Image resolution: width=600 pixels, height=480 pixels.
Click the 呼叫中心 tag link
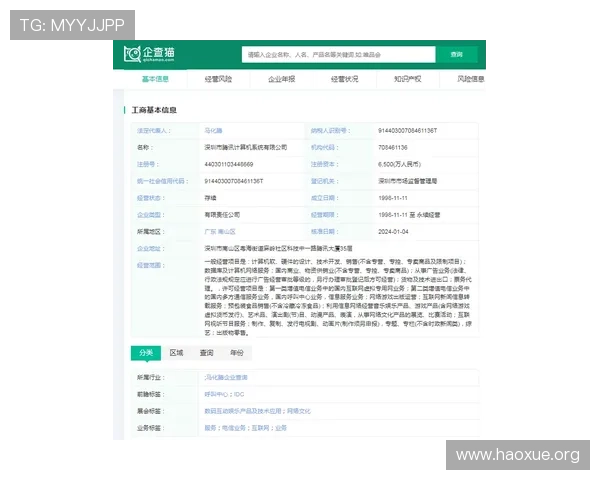tap(216, 394)
